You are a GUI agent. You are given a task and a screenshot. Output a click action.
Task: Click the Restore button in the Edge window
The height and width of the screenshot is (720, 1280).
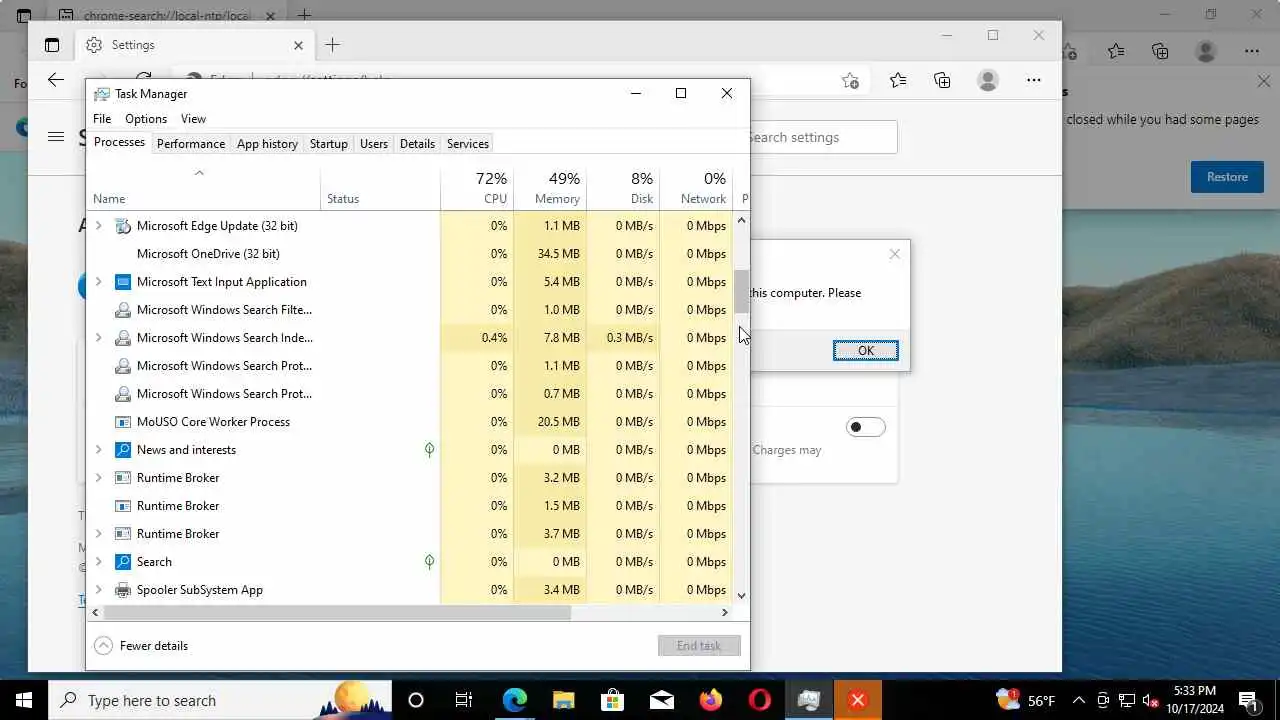click(1227, 177)
